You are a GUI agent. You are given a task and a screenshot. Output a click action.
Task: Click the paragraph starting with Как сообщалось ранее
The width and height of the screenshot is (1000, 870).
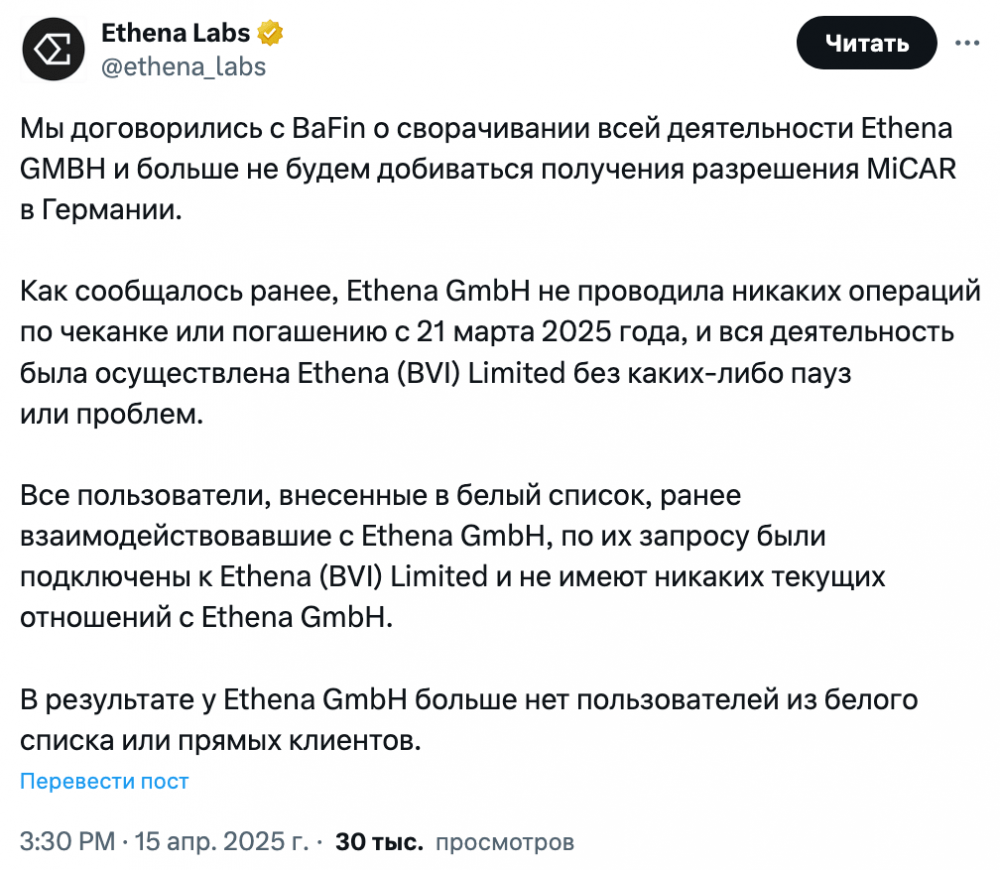click(500, 353)
